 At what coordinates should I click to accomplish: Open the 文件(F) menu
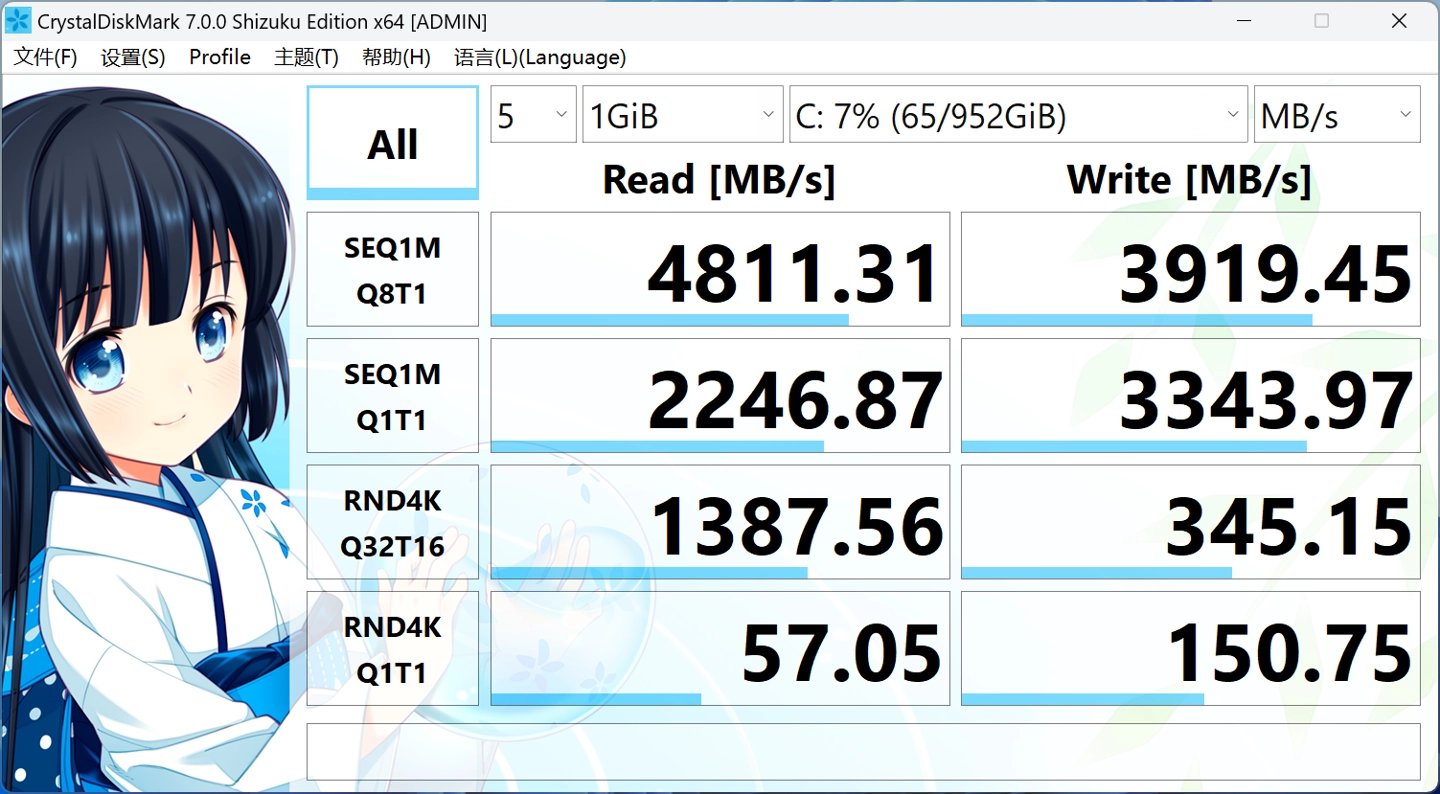[45, 57]
